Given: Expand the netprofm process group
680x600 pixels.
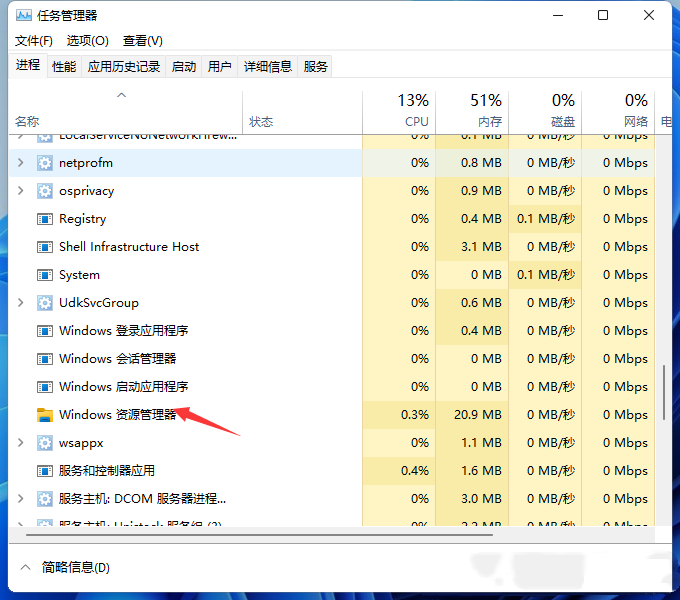Looking at the screenshot, I should click(x=20, y=163).
